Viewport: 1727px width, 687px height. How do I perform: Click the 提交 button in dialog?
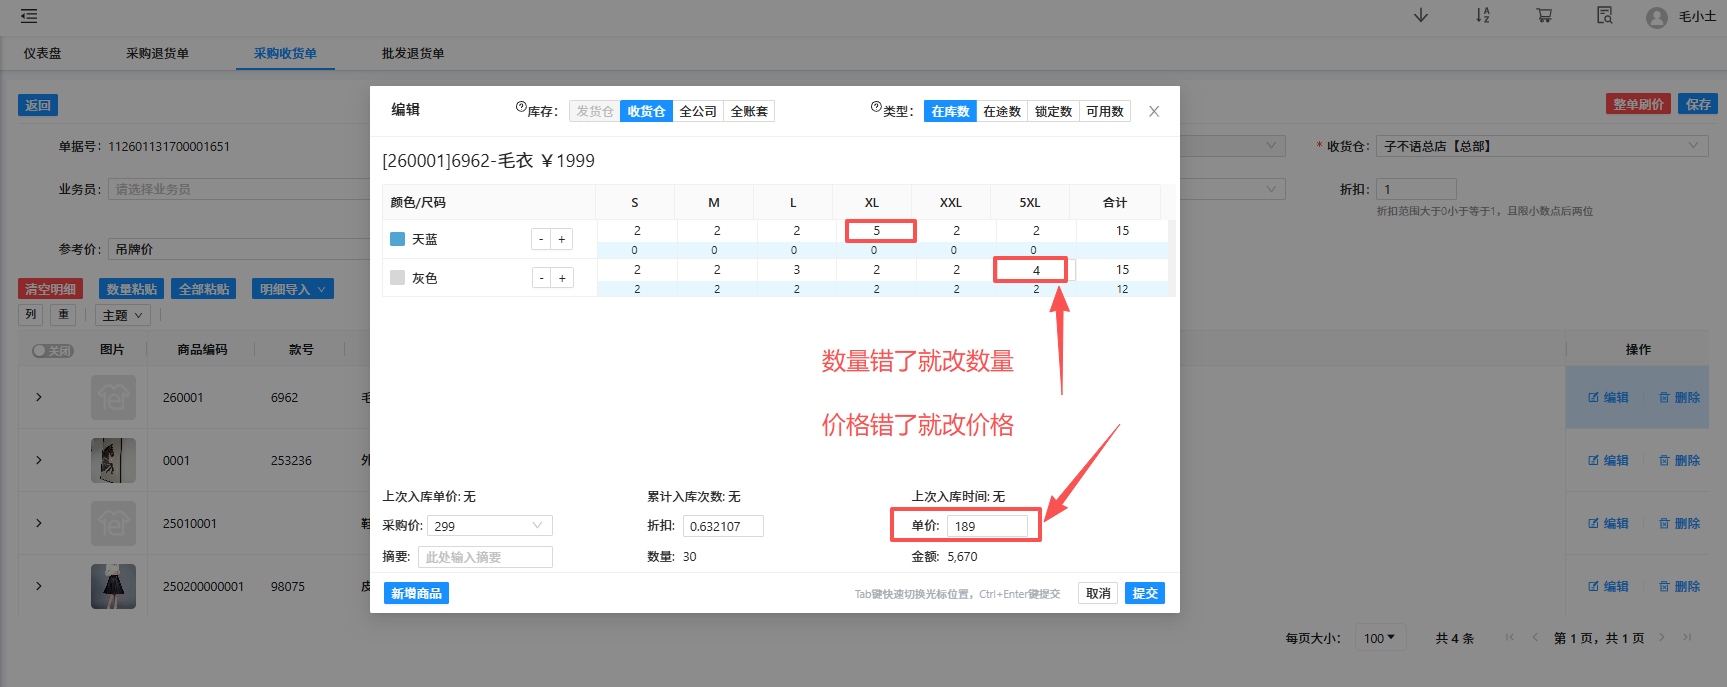point(1145,593)
